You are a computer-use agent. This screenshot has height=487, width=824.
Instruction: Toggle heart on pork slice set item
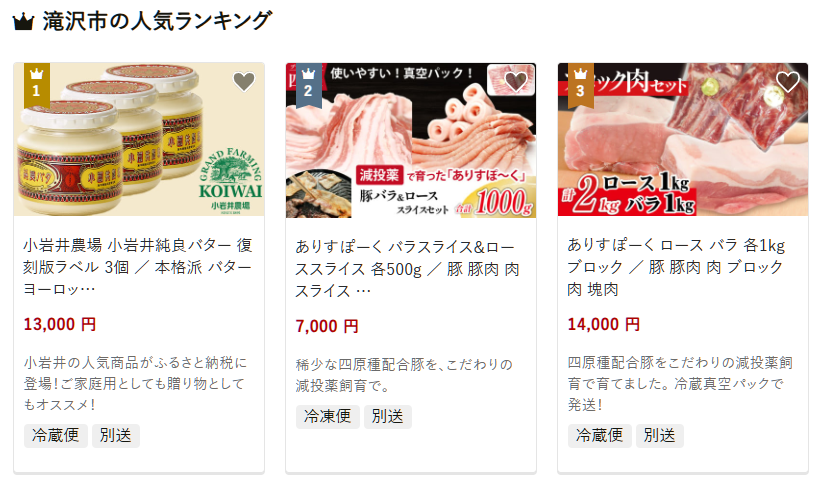[516, 81]
